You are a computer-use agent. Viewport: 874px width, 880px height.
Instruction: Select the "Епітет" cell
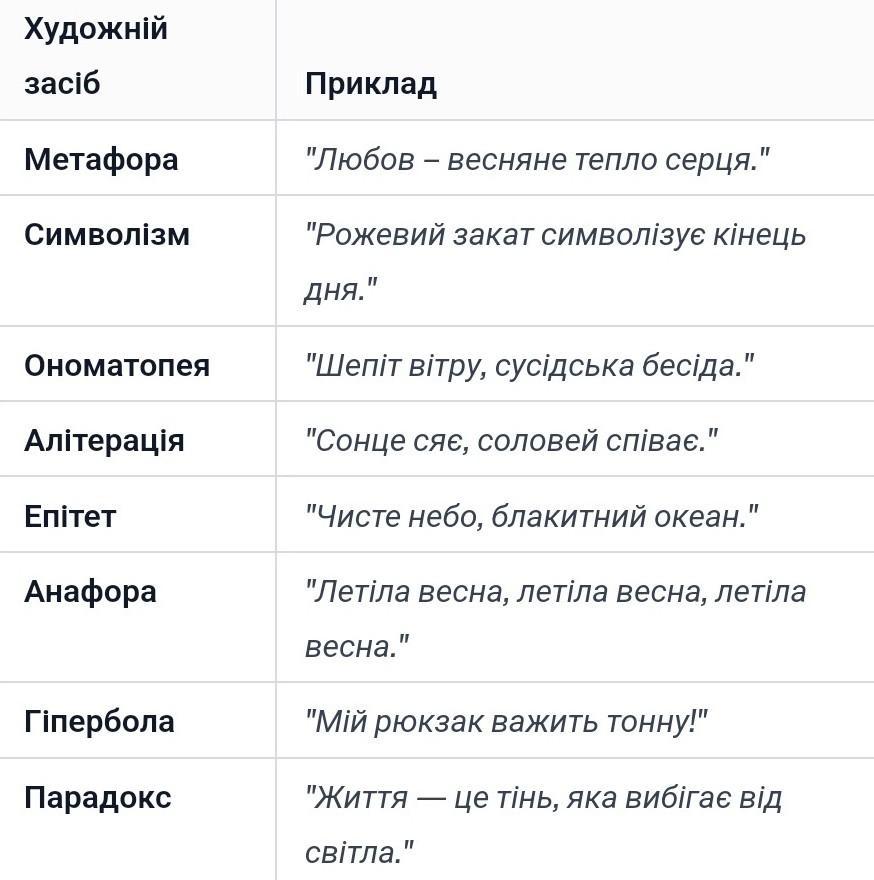[x=70, y=516]
